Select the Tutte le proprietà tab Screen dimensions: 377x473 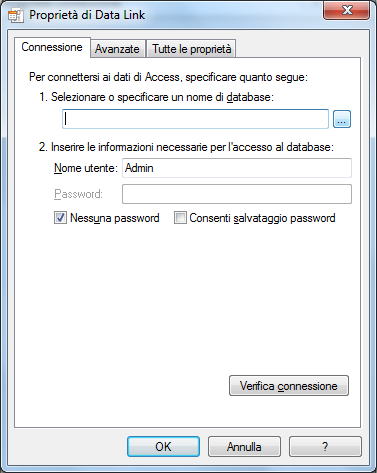pos(192,49)
